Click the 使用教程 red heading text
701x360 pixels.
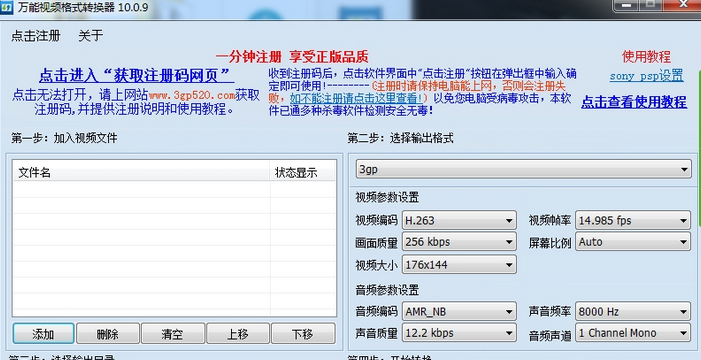646,57
